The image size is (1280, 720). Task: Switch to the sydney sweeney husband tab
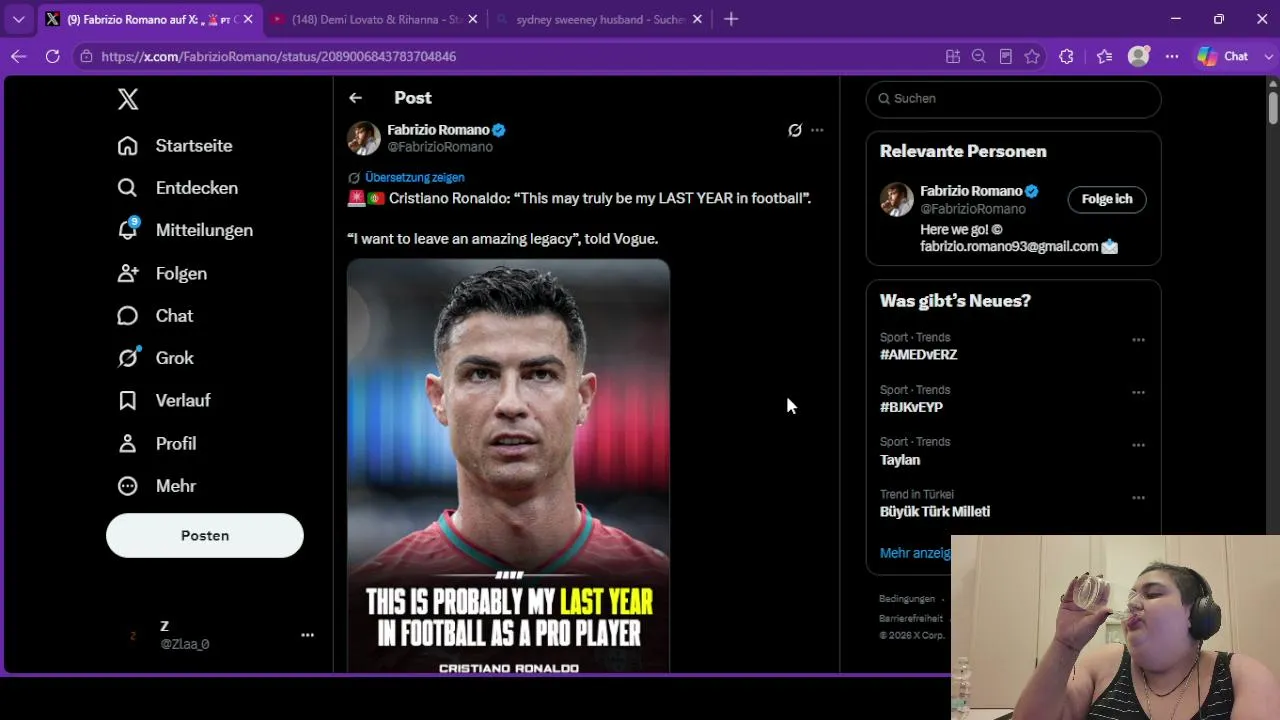tap(598, 19)
